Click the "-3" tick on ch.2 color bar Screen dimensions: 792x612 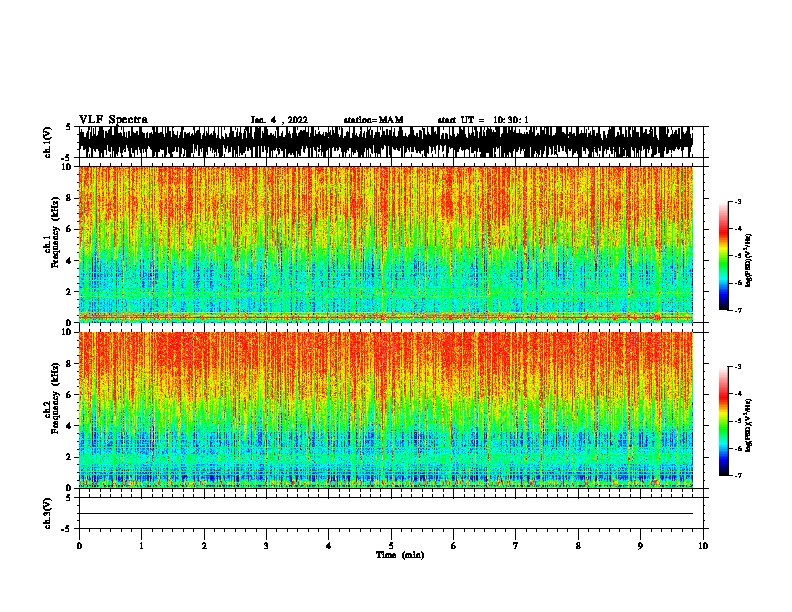(738, 367)
